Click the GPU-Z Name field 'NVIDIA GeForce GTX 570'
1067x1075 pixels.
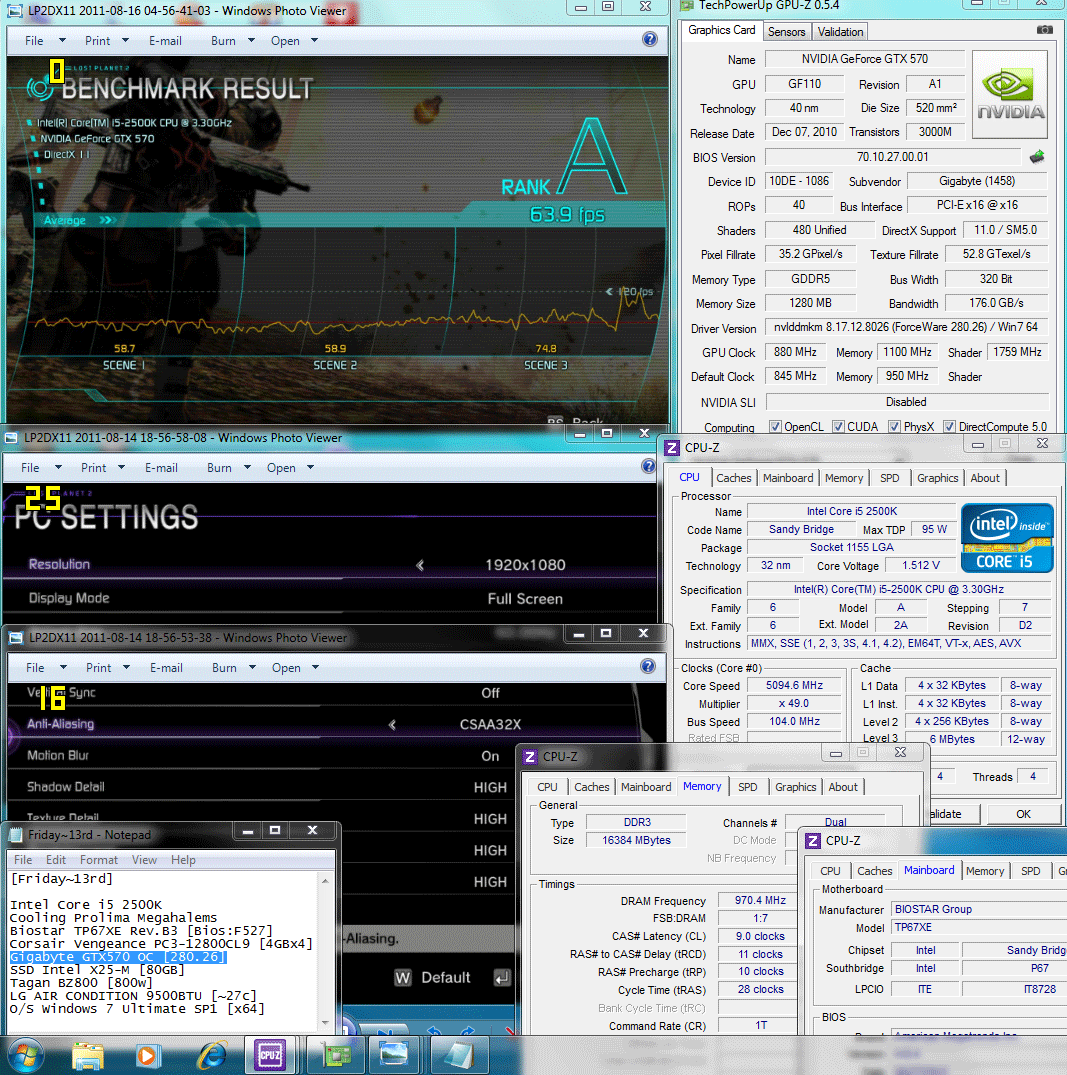[864, 59]
